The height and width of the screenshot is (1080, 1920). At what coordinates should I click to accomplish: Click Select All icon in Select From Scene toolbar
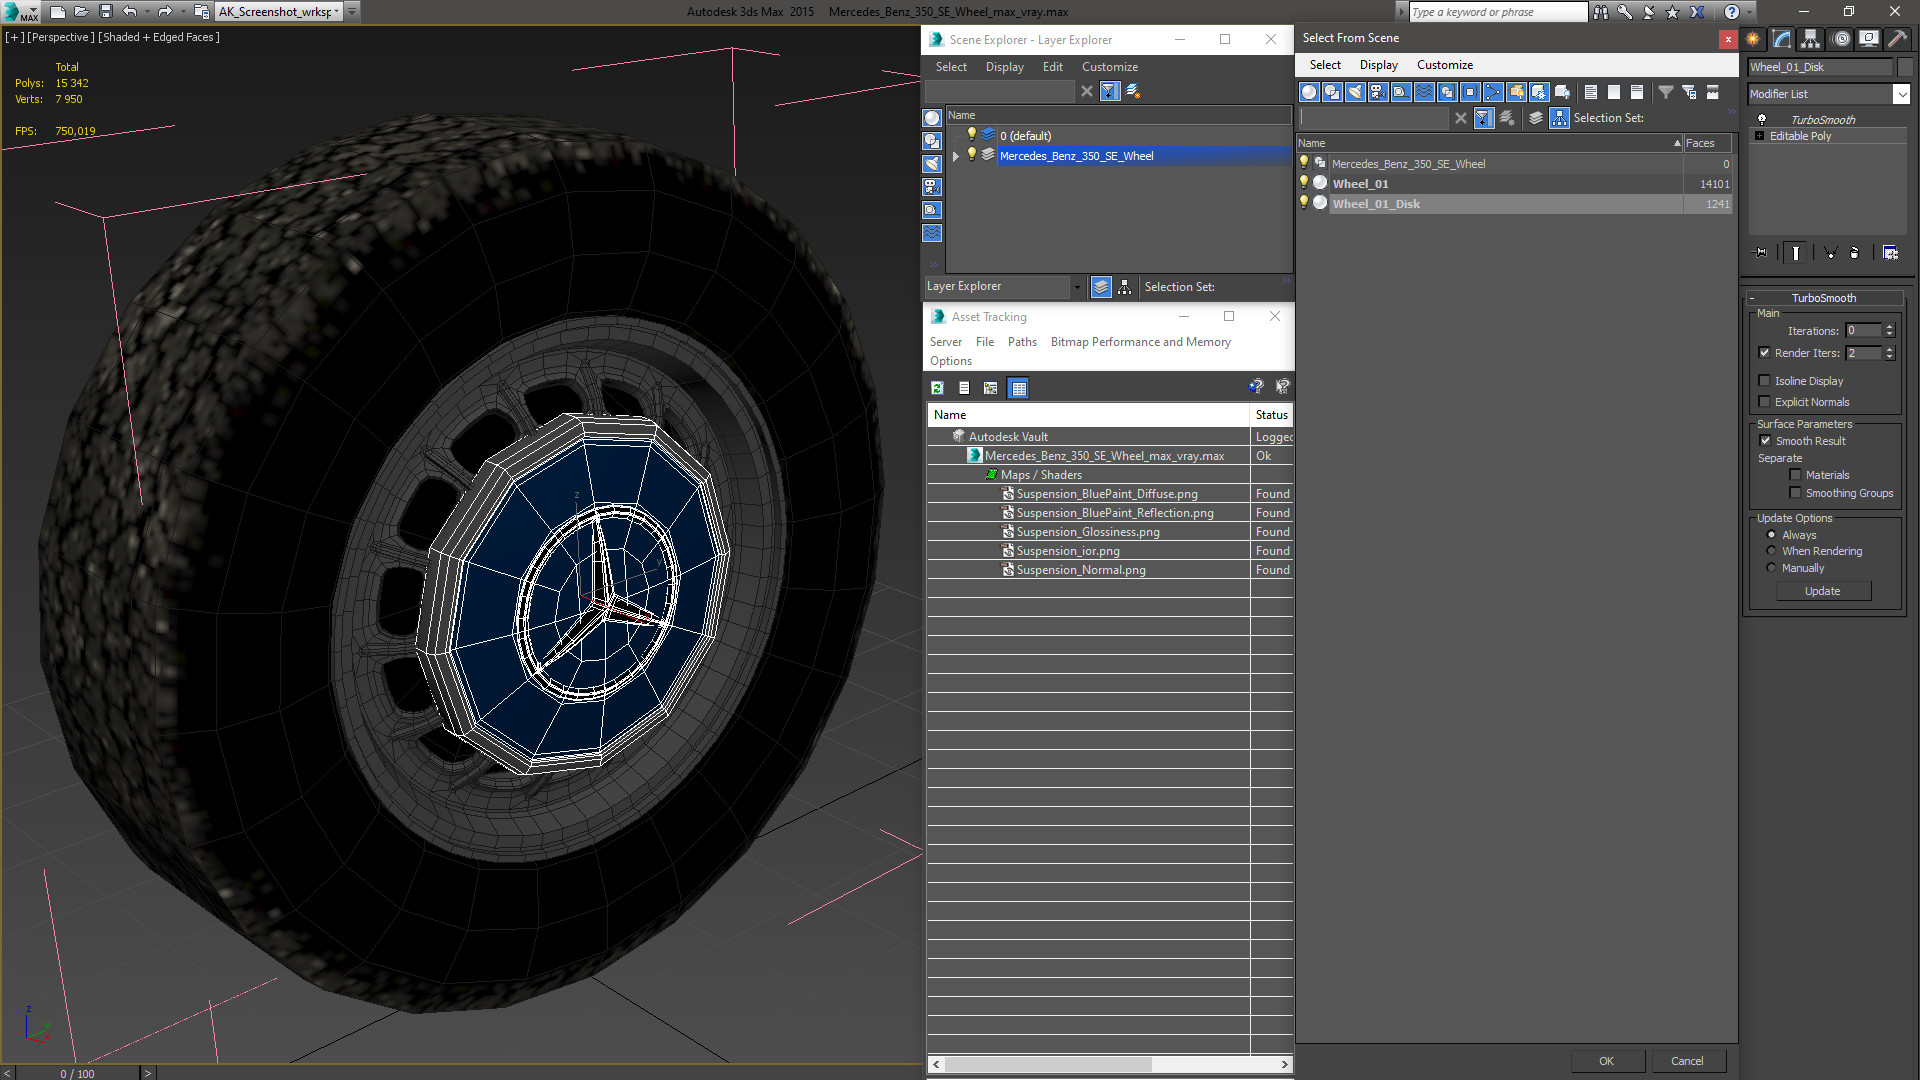[1591, 92]
